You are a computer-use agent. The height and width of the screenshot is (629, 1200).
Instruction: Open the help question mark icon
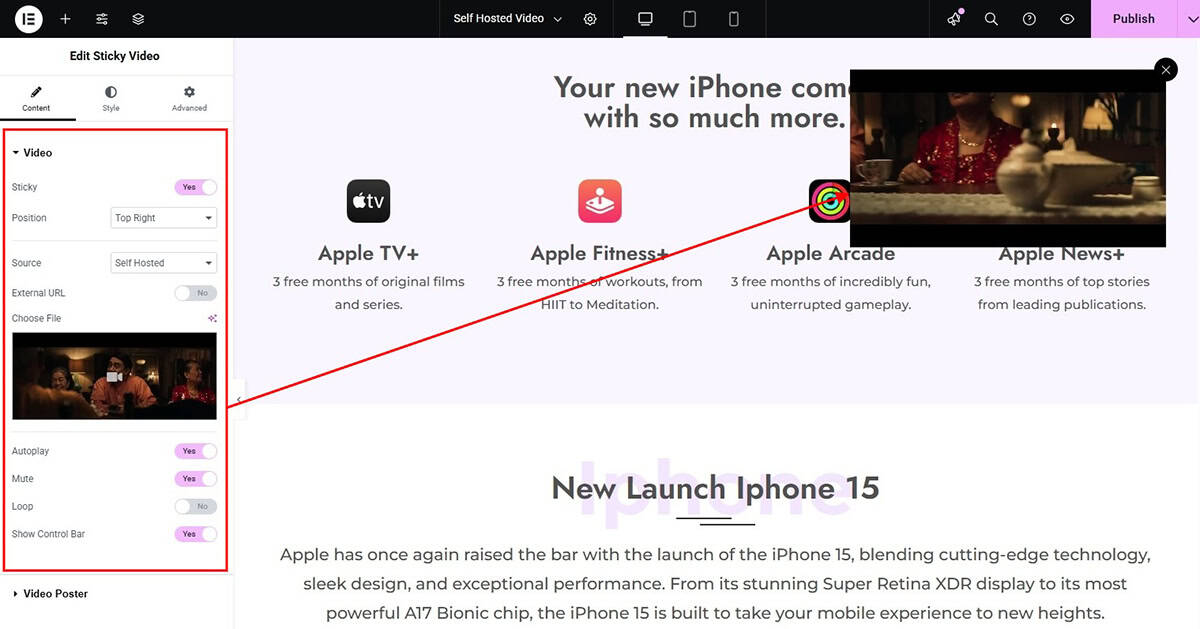click(1029, 19)
